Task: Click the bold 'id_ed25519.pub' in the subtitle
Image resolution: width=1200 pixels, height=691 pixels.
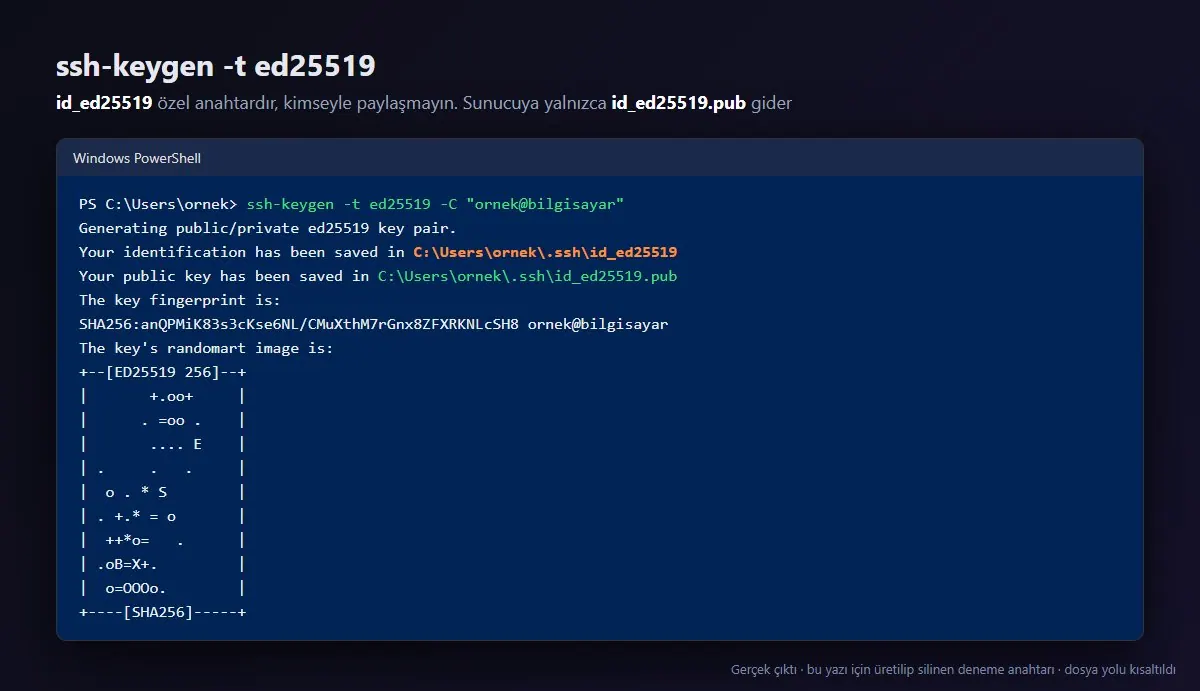Action: point(679,103)
